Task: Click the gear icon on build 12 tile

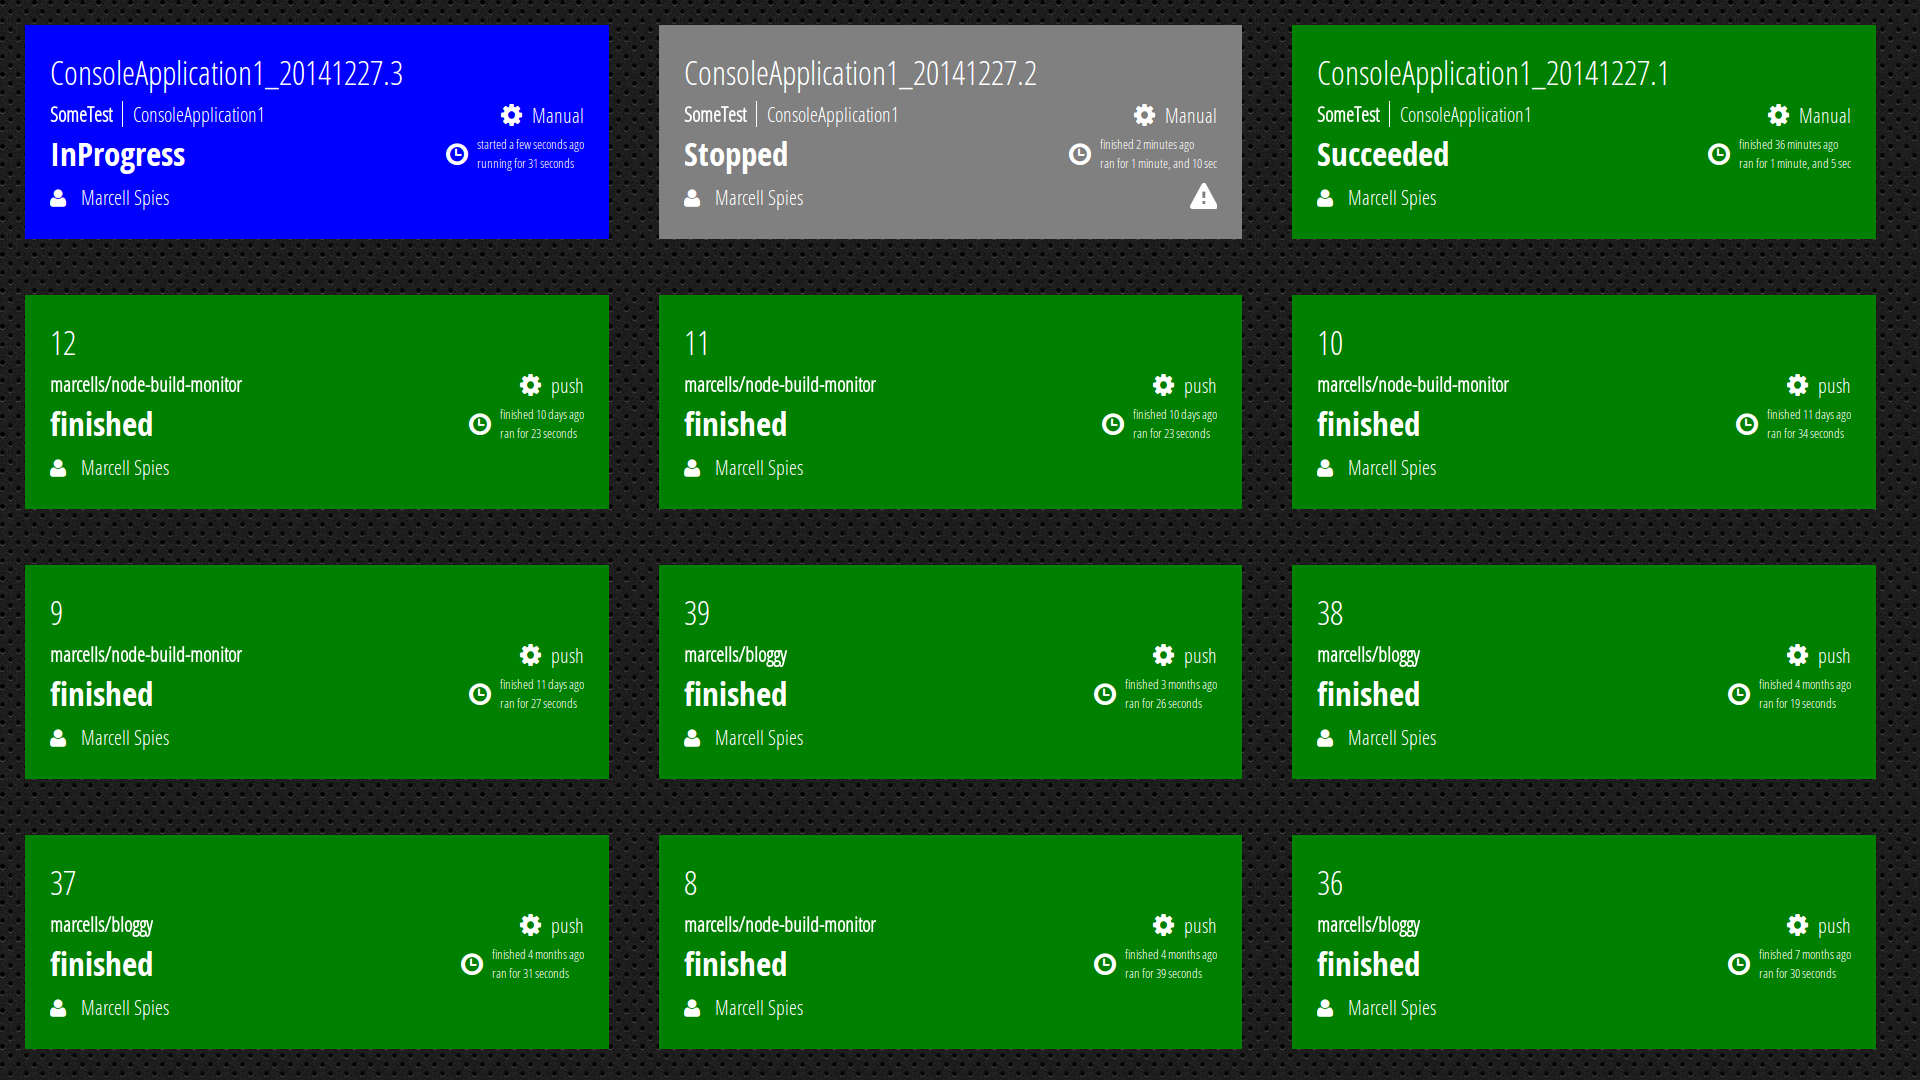Action: 530,385
